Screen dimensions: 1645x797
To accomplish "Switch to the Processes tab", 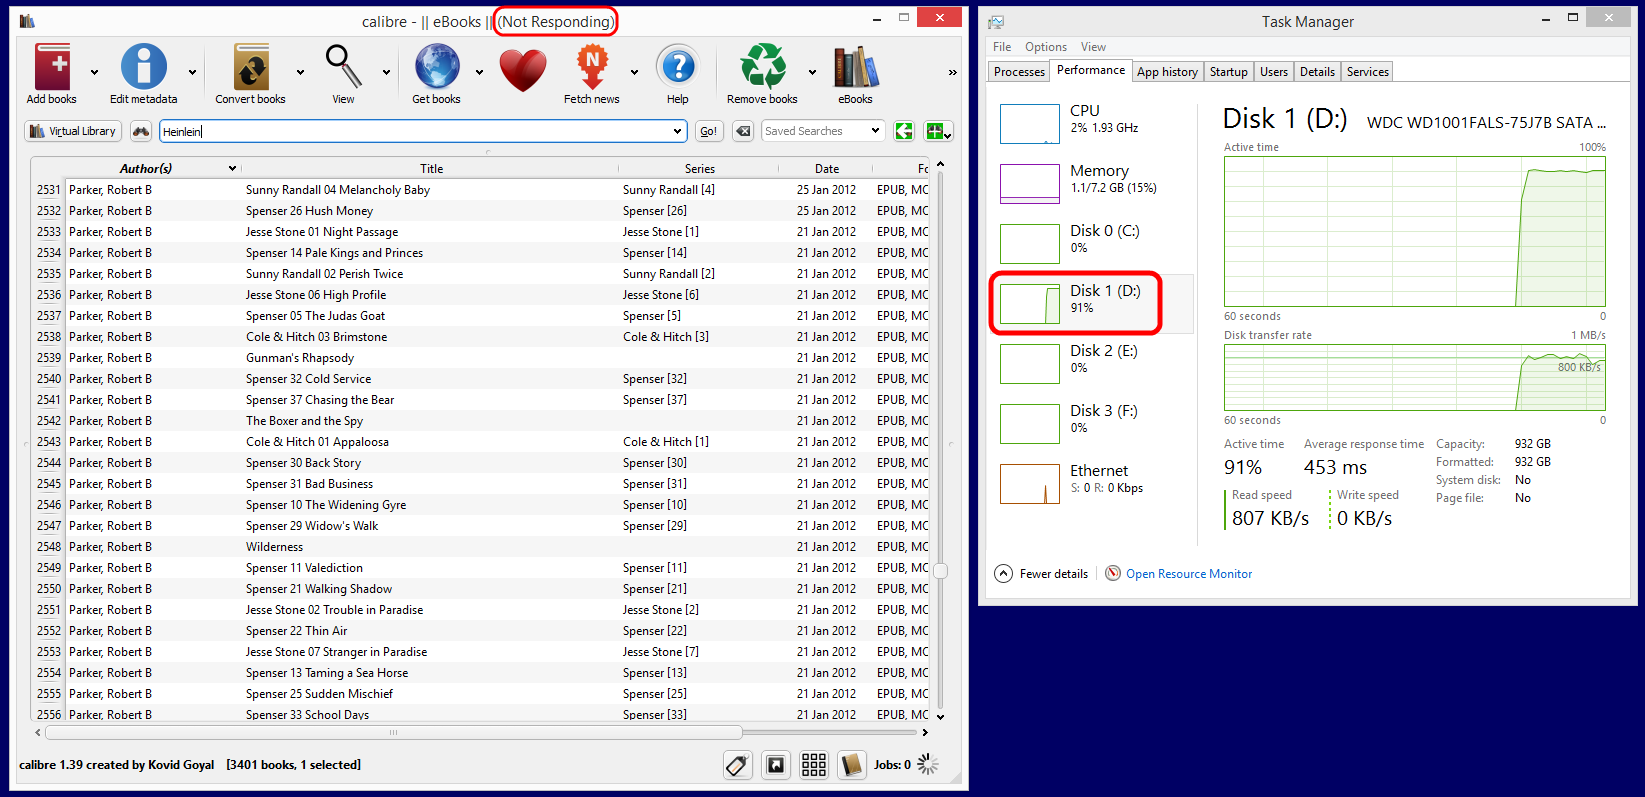I will 1019,72.
